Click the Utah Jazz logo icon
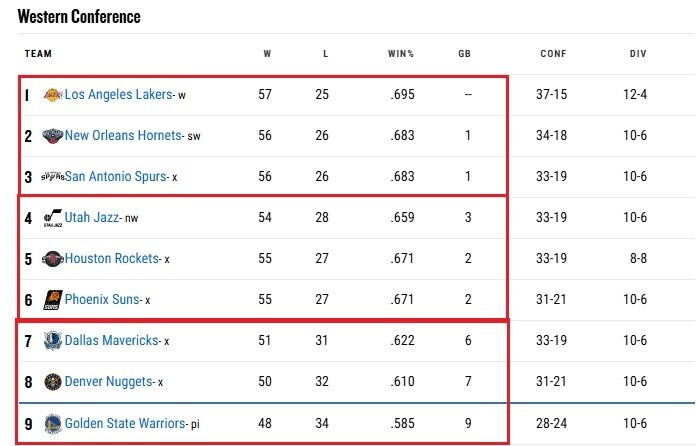This screenshot has height=446, width=696. (x=53, y=218)
